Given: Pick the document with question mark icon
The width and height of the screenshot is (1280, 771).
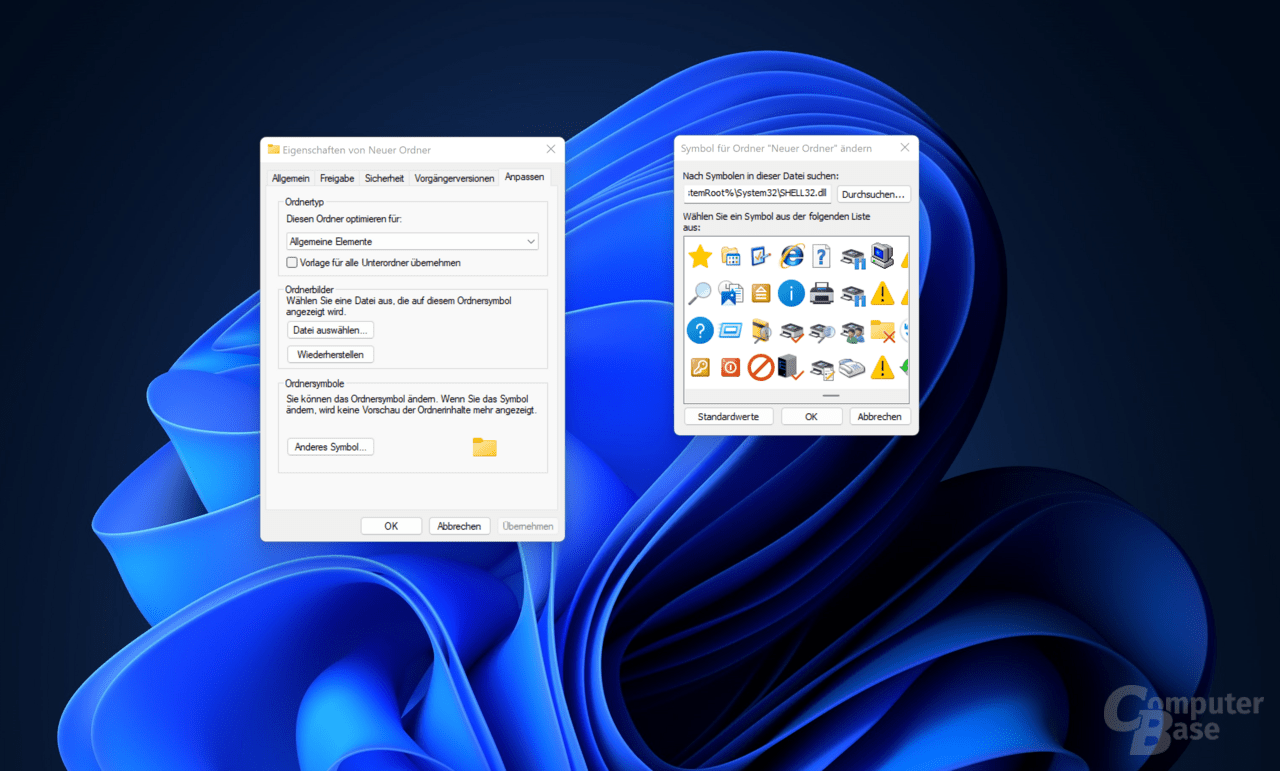Looking at the screenshot, I should click(x=821, y=257).
